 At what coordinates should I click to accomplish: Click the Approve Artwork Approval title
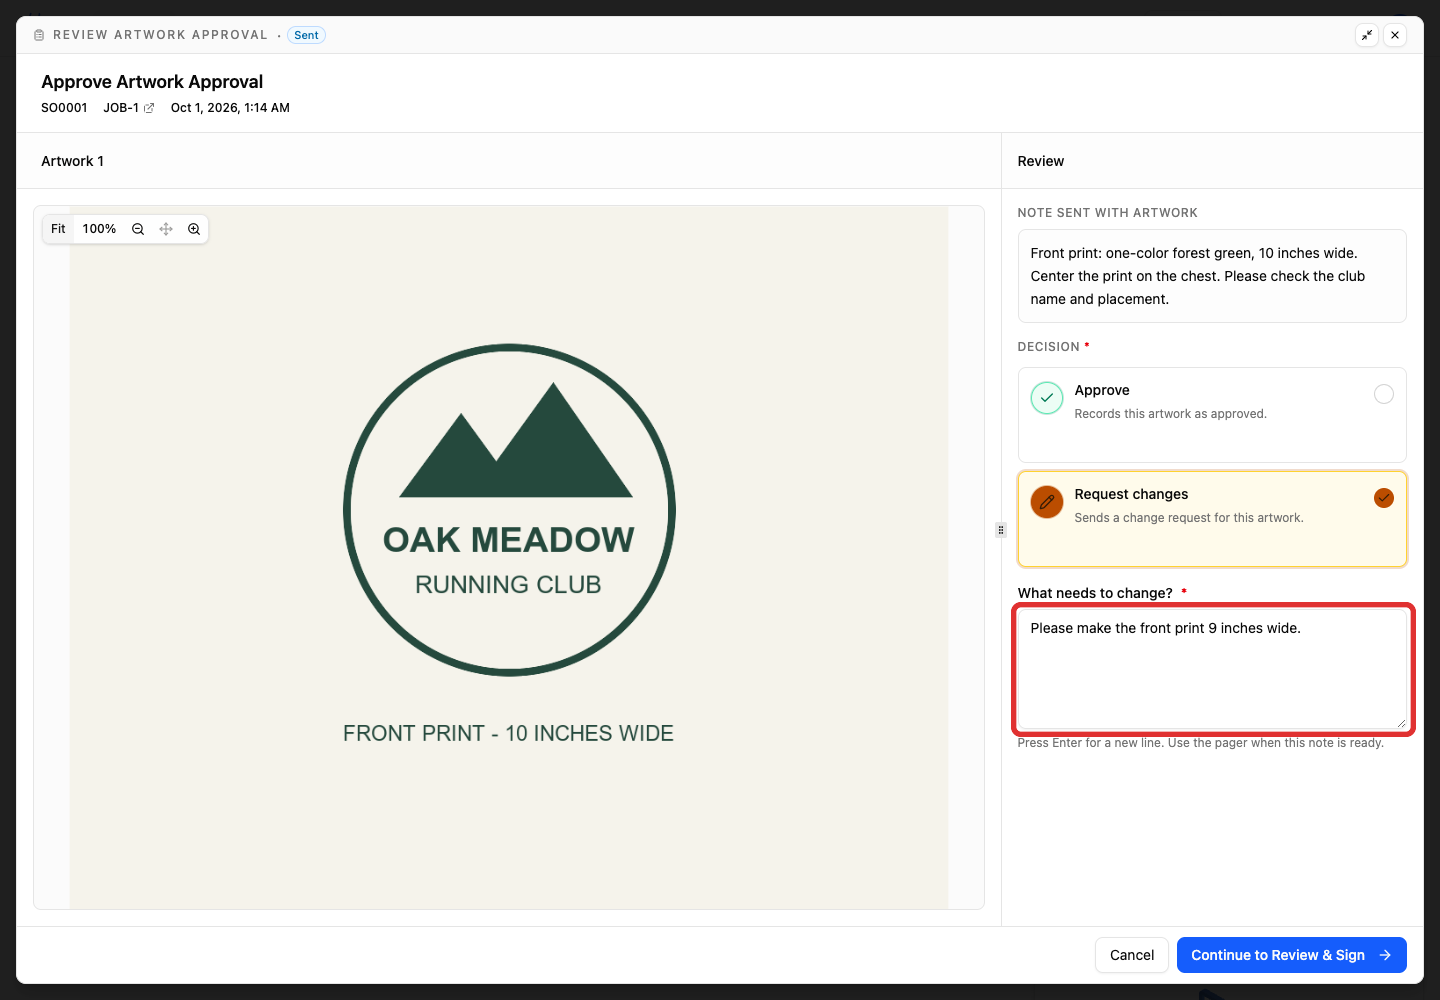[x=152, y=82]
